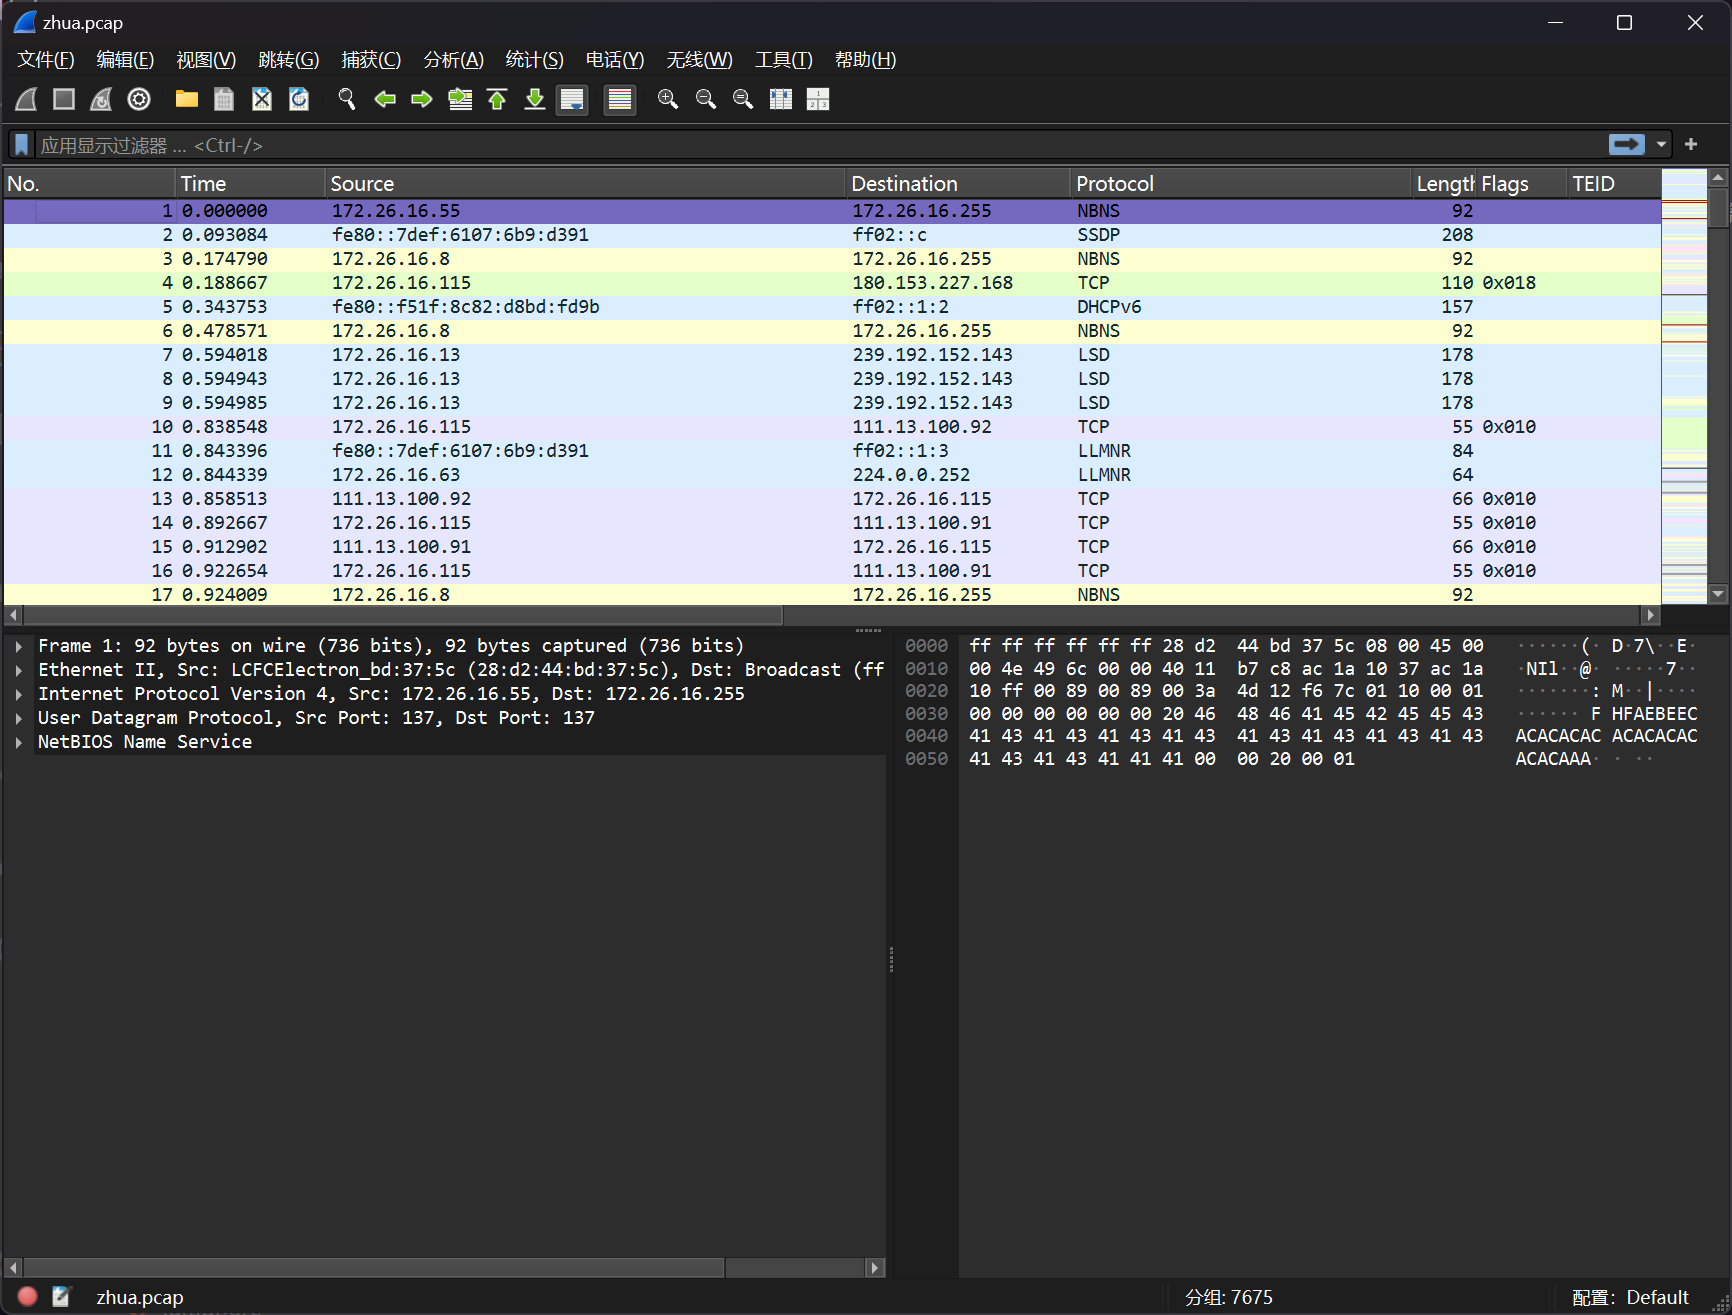Apply the display filter arrow button

pos(1627,145)
